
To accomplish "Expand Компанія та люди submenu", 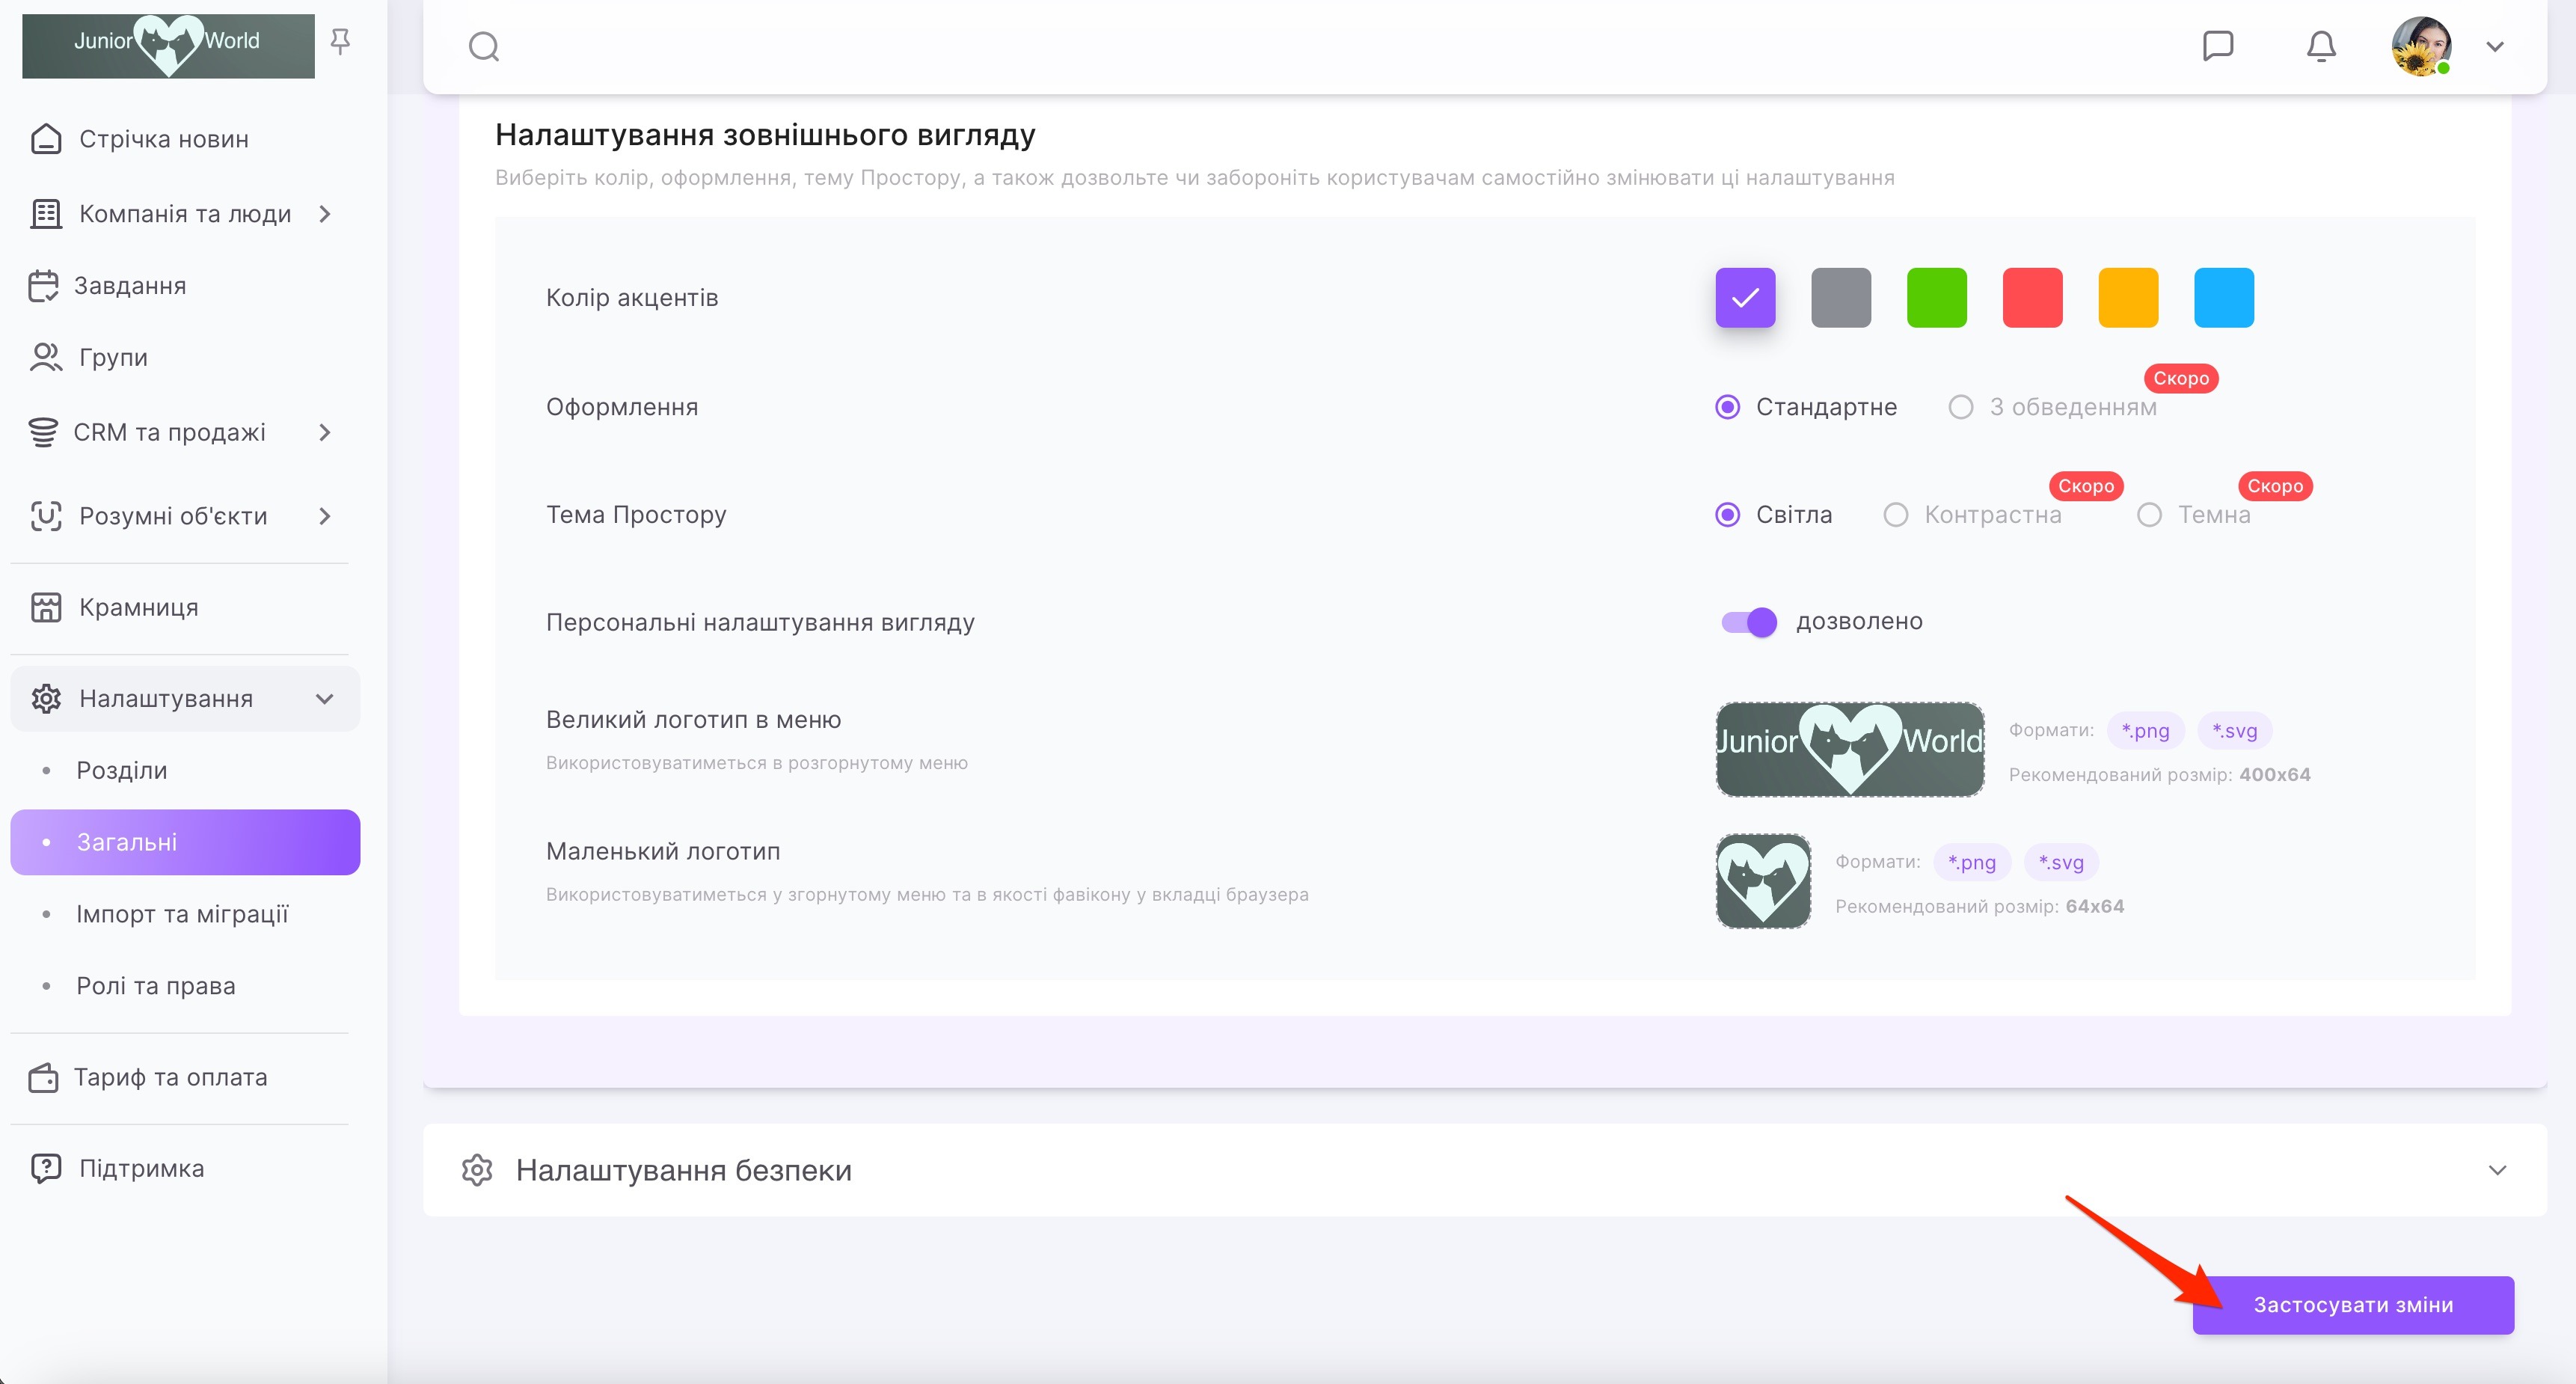I will [x=324, y=214].
